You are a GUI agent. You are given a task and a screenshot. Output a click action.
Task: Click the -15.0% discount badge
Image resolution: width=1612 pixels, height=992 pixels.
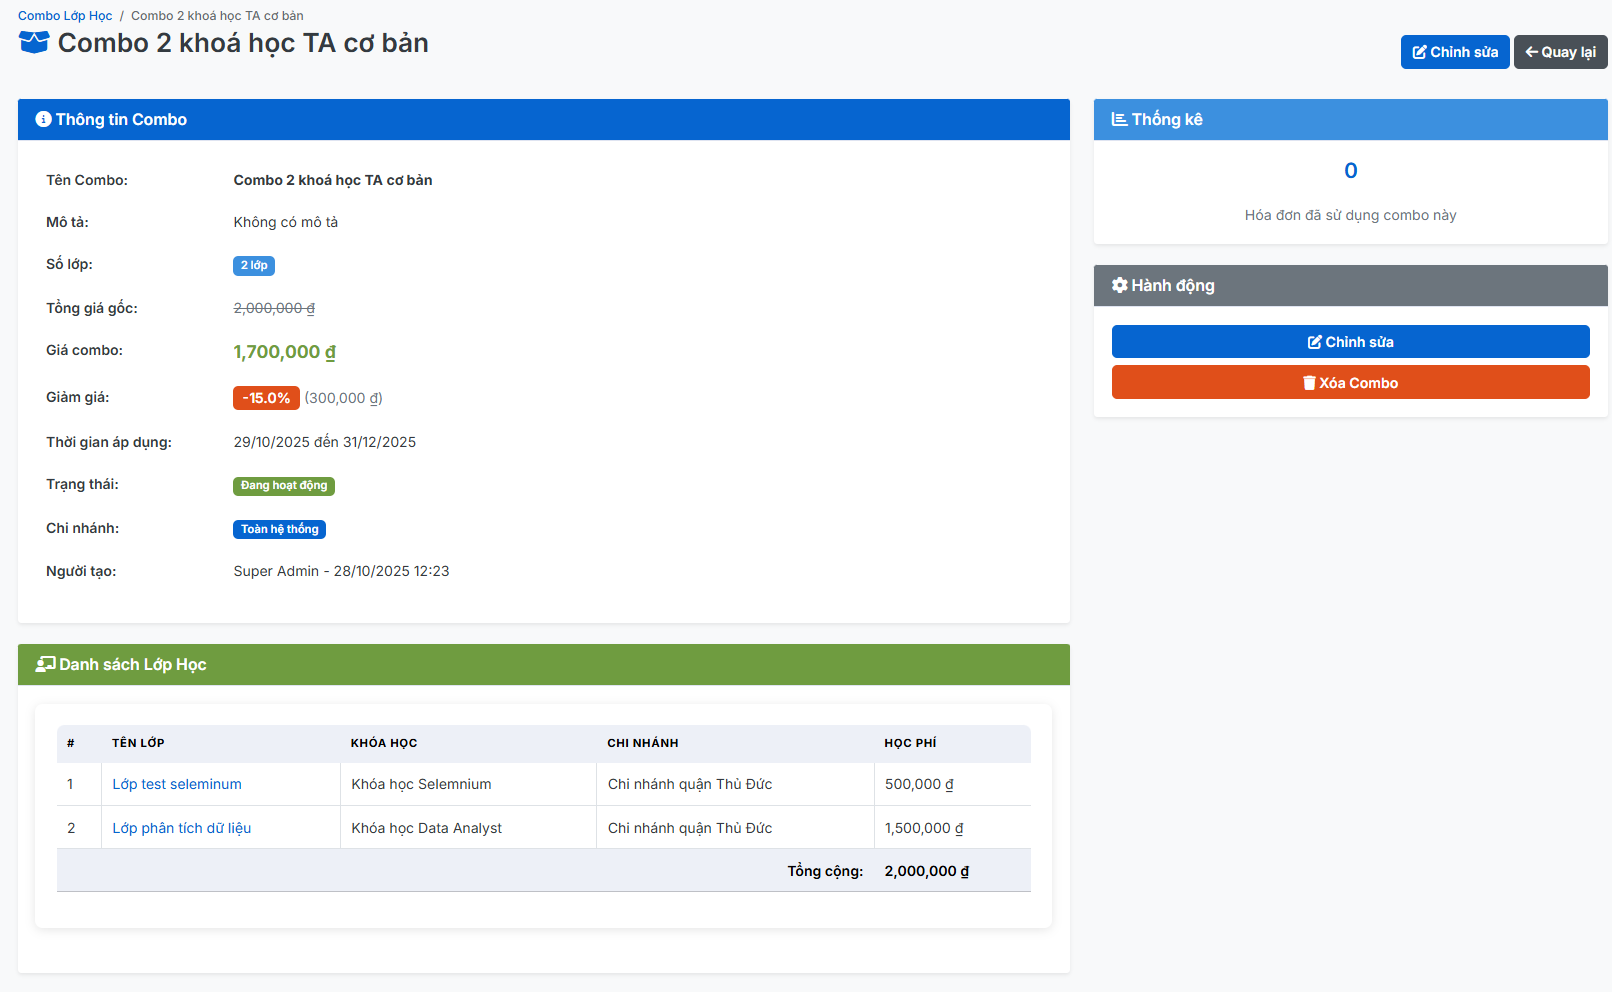point(266,398)
